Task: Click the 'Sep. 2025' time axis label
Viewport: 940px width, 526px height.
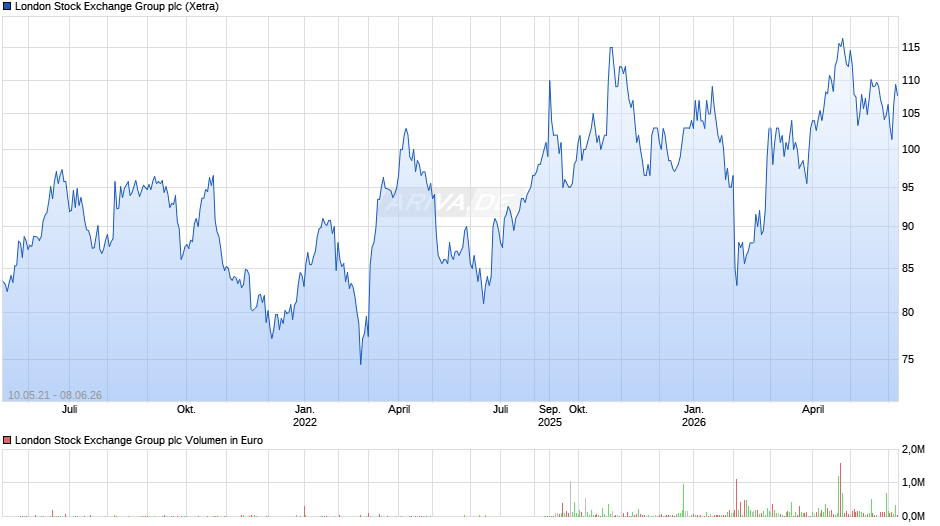Action: (550, 416)
